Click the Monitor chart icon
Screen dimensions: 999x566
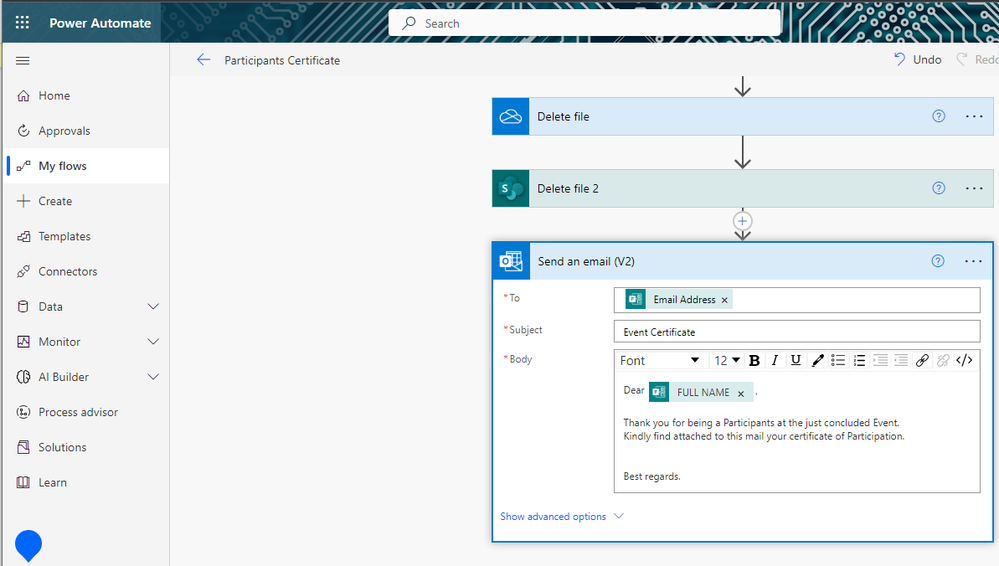pyautogui.click(x=24, y=342)
